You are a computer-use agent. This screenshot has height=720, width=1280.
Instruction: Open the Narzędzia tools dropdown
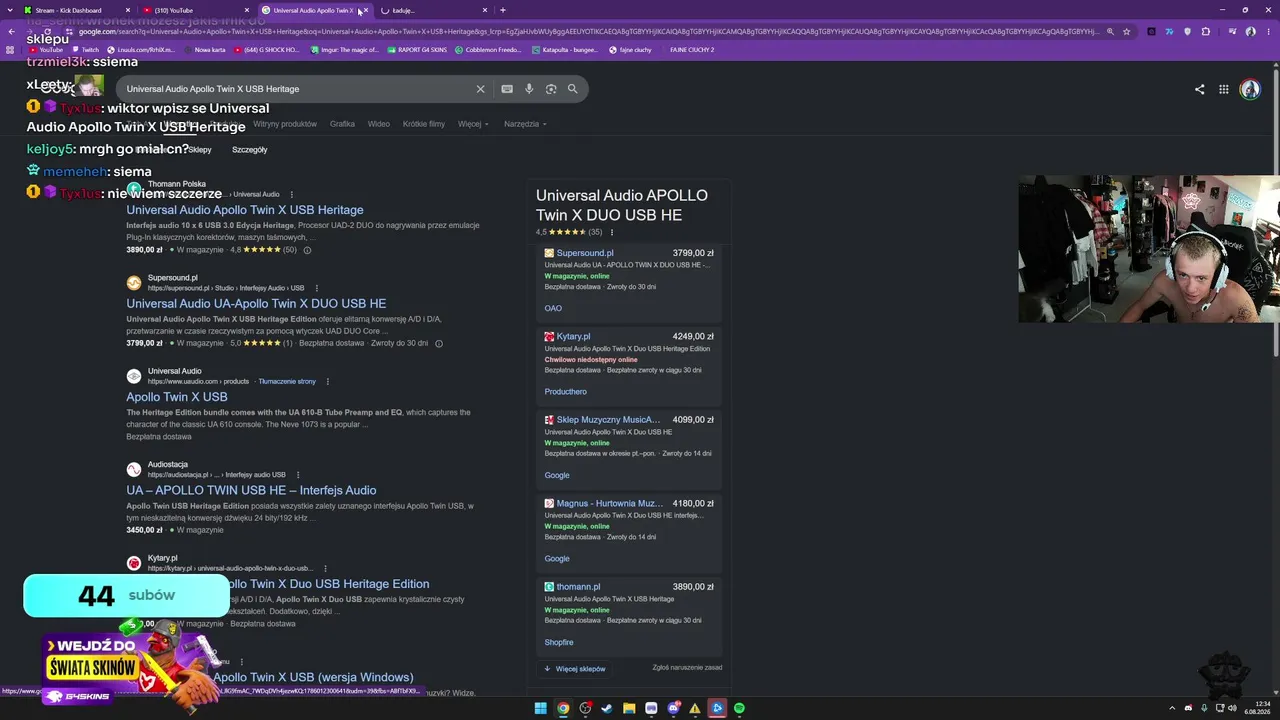(x=525, y=124)
